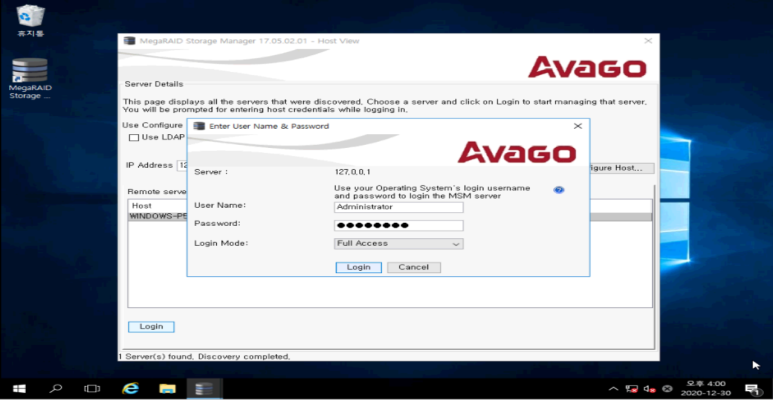Click the tray icon left of clock

pos(667,389)
